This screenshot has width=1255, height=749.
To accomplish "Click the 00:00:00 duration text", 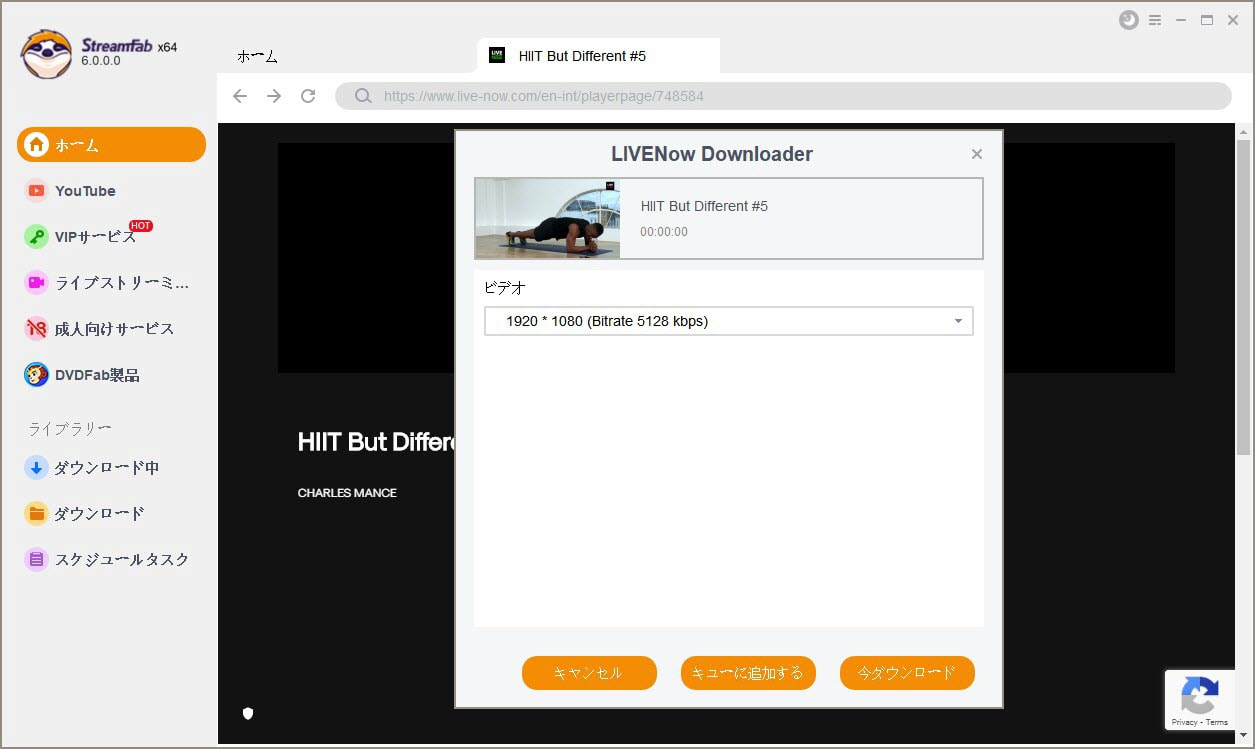I will click(x=664, y=232).
